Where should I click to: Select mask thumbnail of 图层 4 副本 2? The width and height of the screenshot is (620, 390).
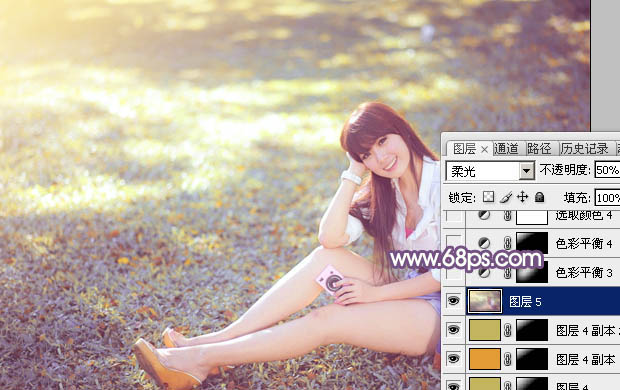[532, 330]
